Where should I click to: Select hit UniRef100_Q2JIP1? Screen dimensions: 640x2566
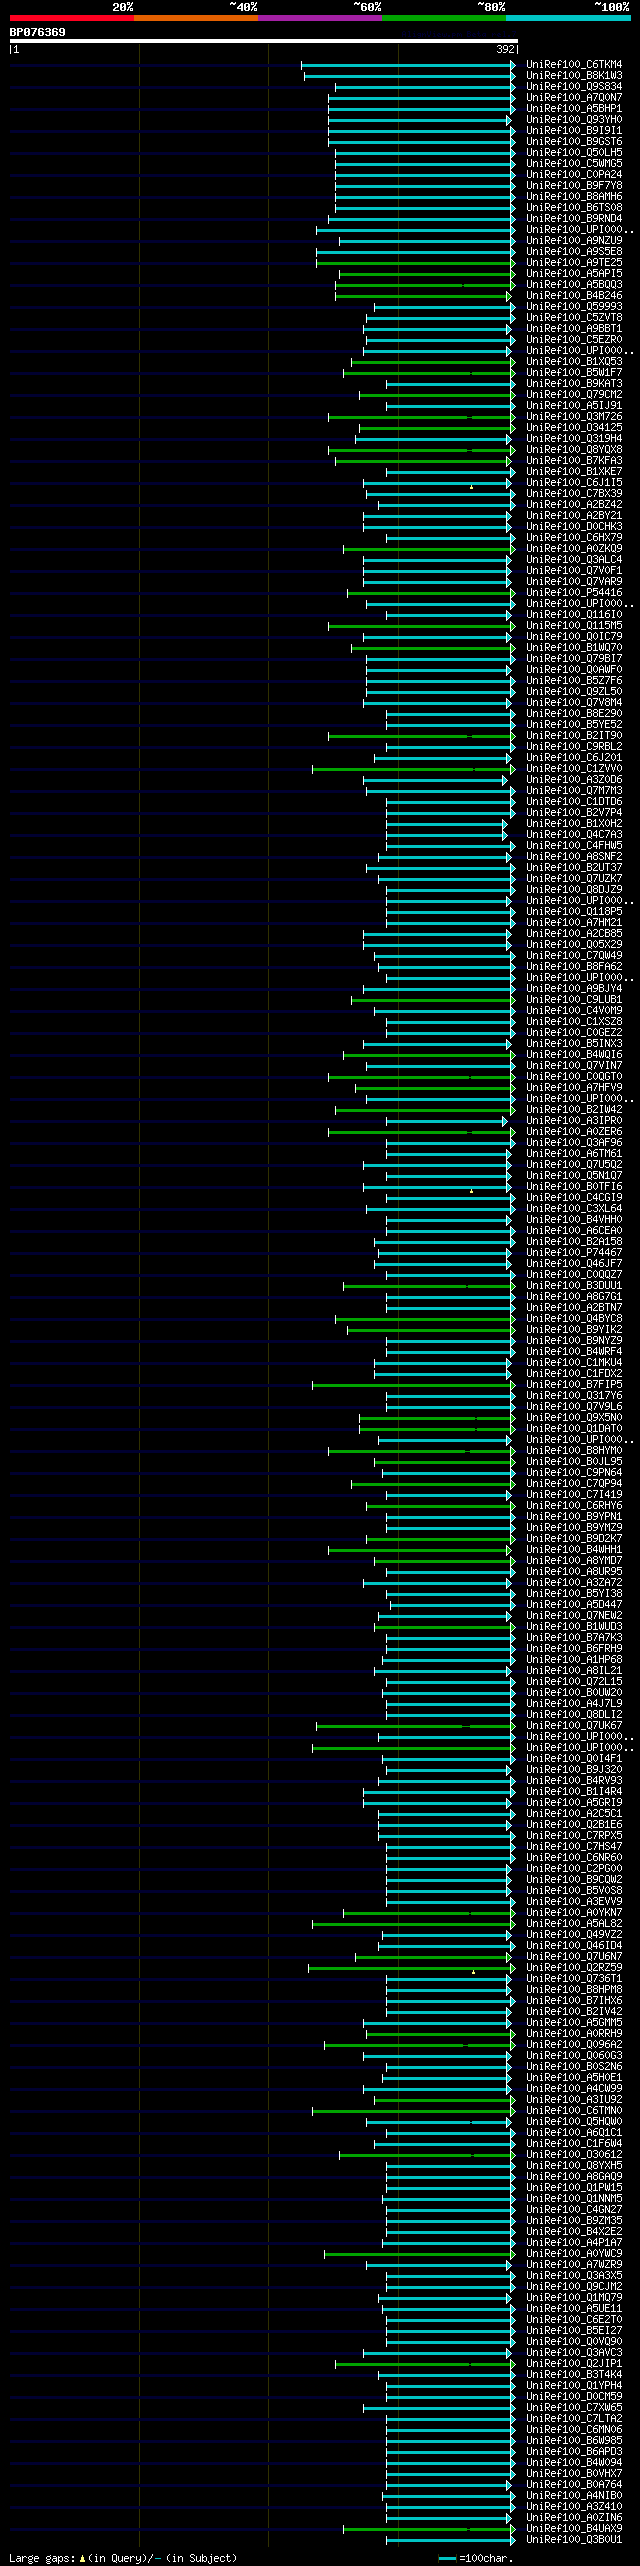pyautogui.click(x=574, y=2364)
